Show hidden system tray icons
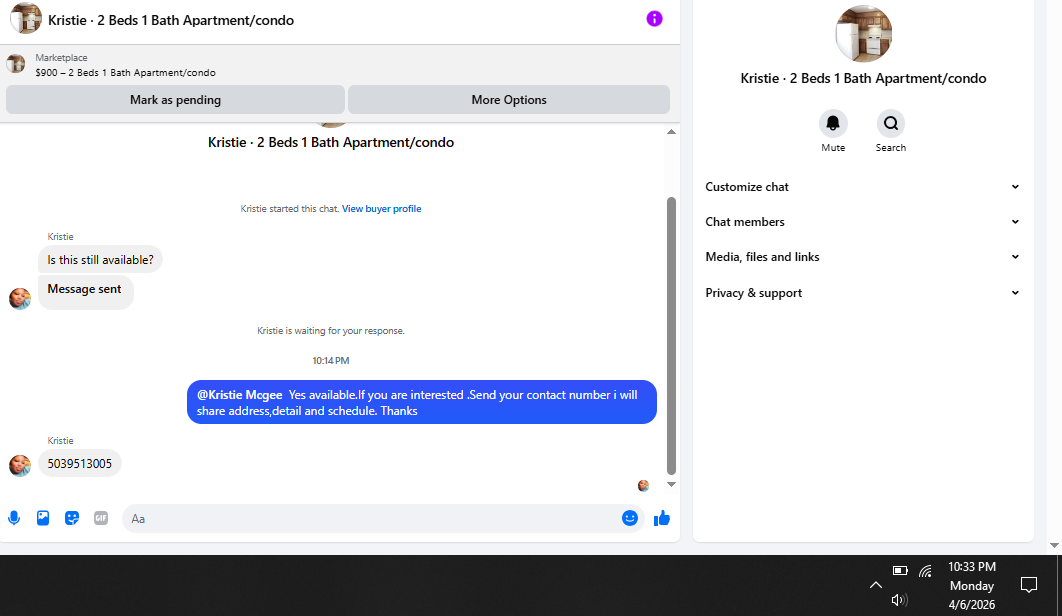Screen dimensions: 1062x616 tap(876, 585)
